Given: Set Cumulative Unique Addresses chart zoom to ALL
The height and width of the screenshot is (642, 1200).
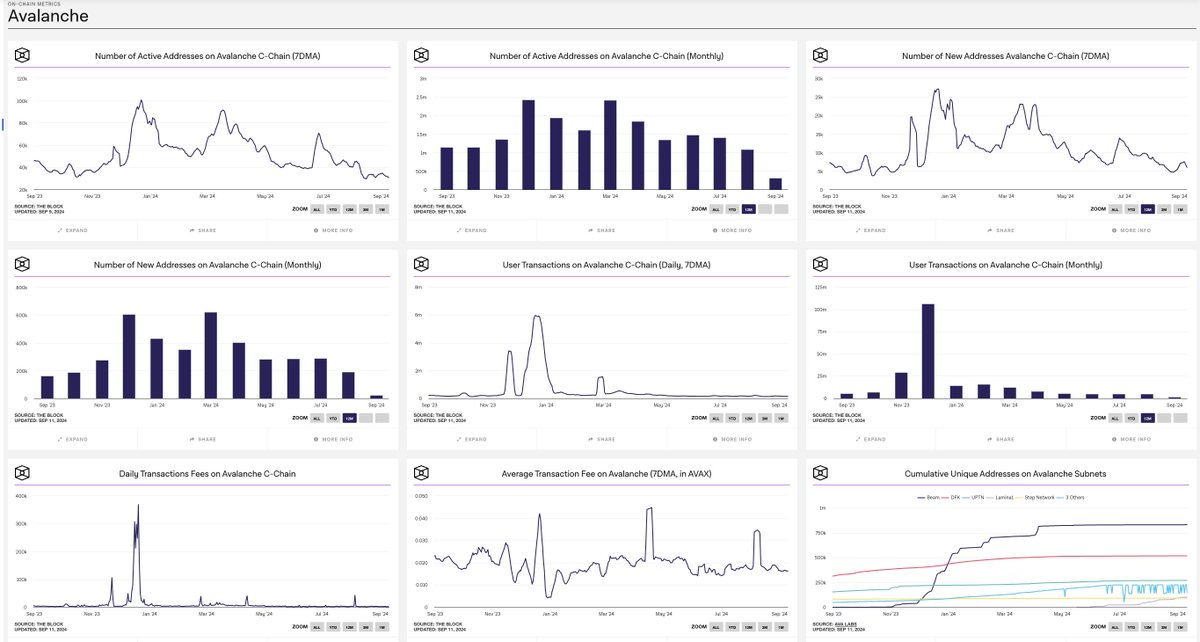Looking at the screenshot, I should click(1113, 627).
